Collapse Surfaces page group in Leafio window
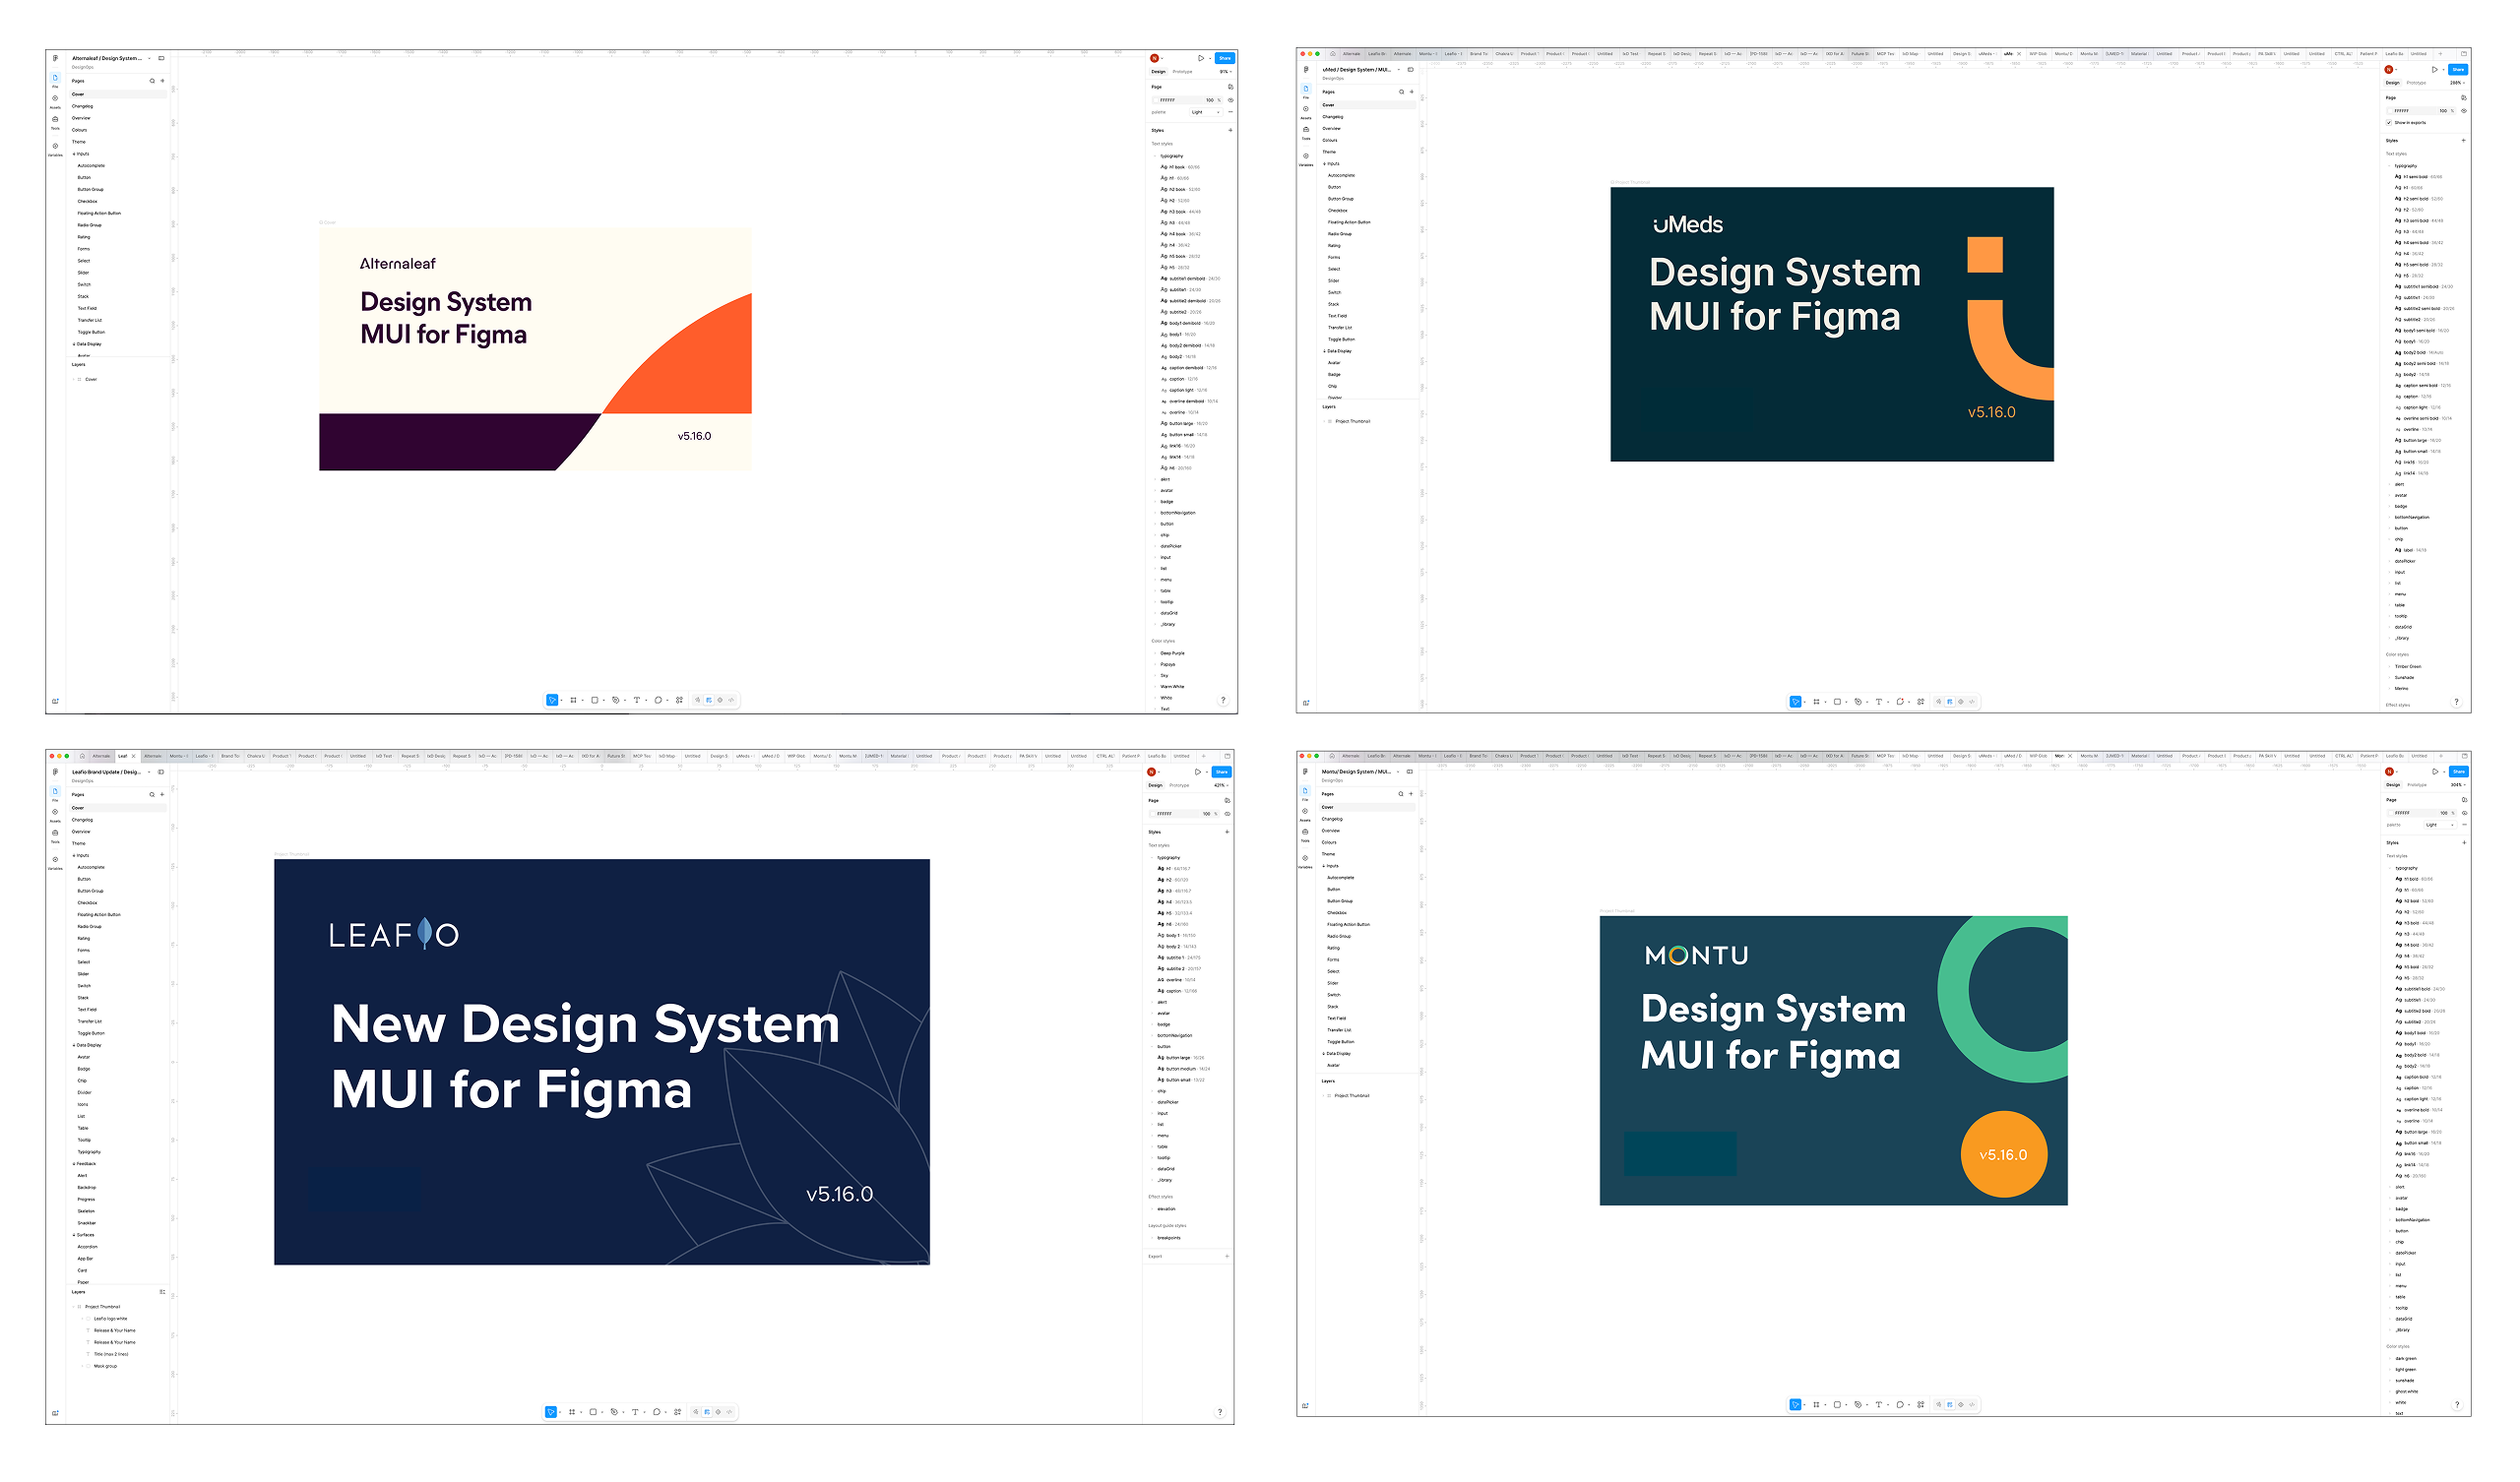Screen dimensions: 2520x1482 [74, 1235]
